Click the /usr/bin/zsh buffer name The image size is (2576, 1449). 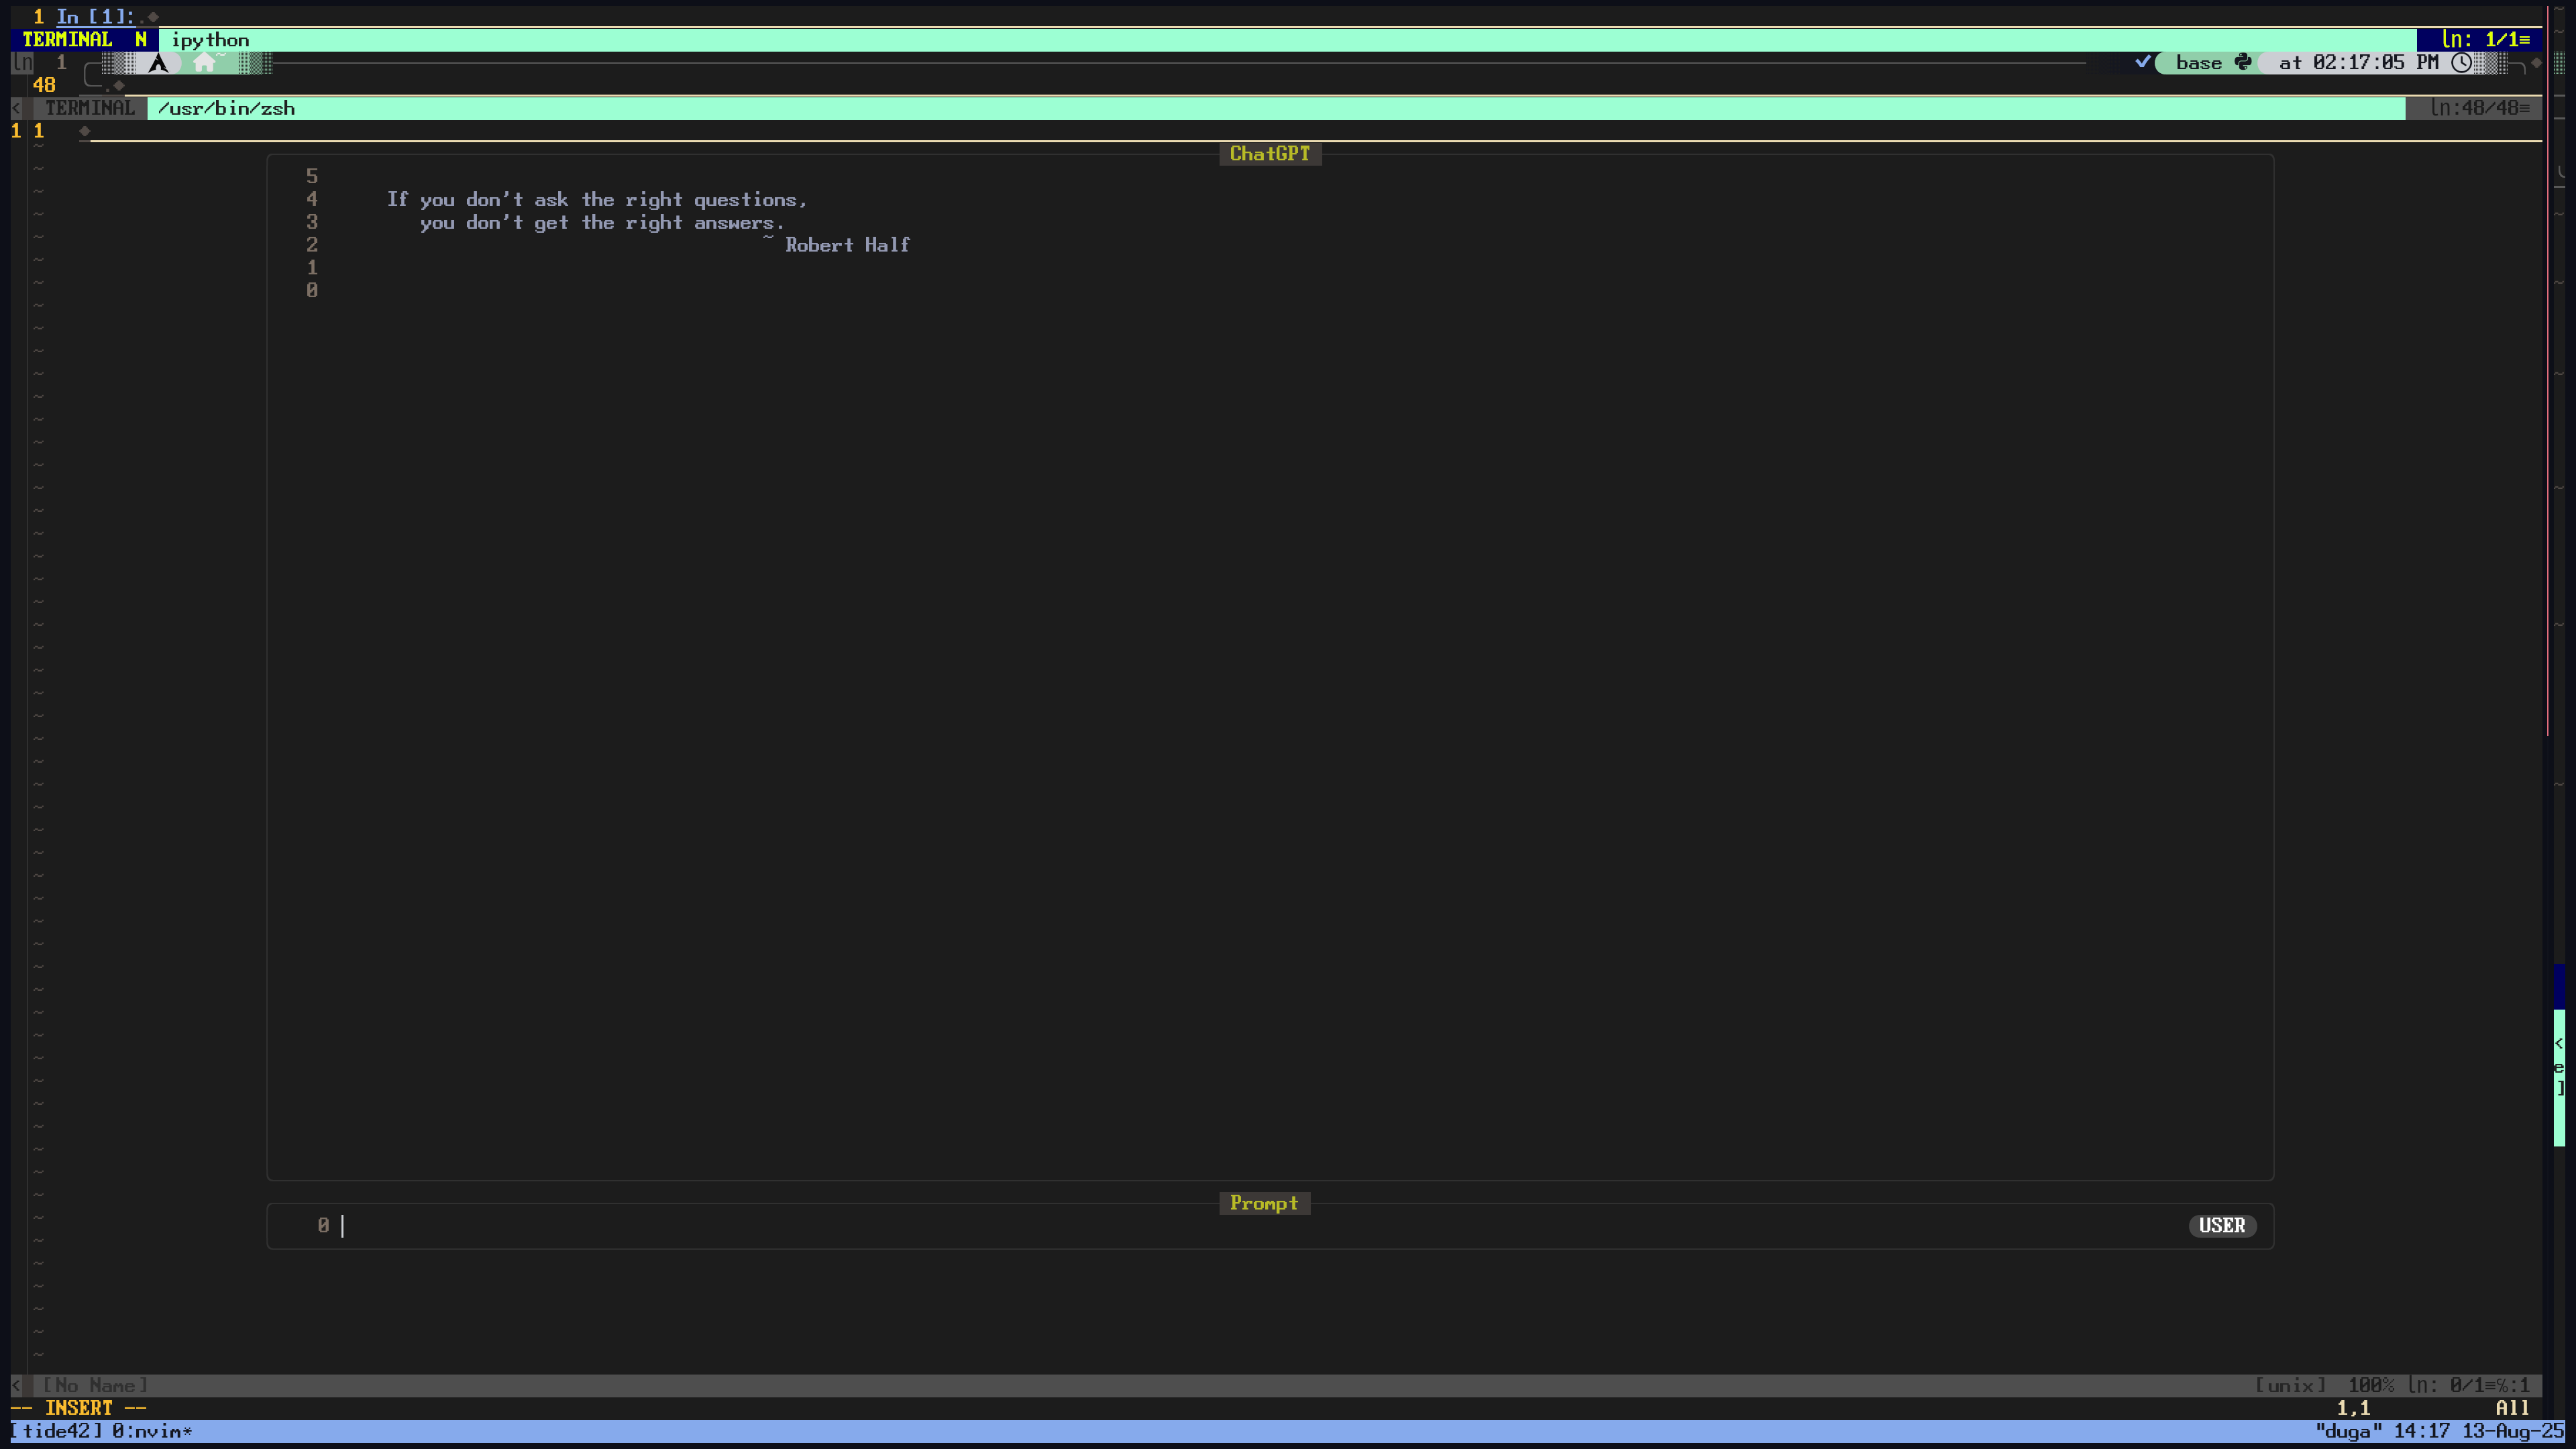point(226,108)
